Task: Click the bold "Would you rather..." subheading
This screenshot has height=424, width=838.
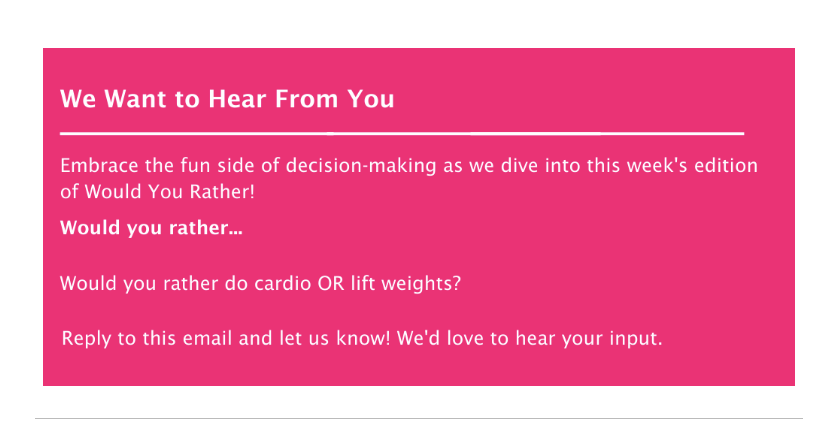Action: (151, 228)
